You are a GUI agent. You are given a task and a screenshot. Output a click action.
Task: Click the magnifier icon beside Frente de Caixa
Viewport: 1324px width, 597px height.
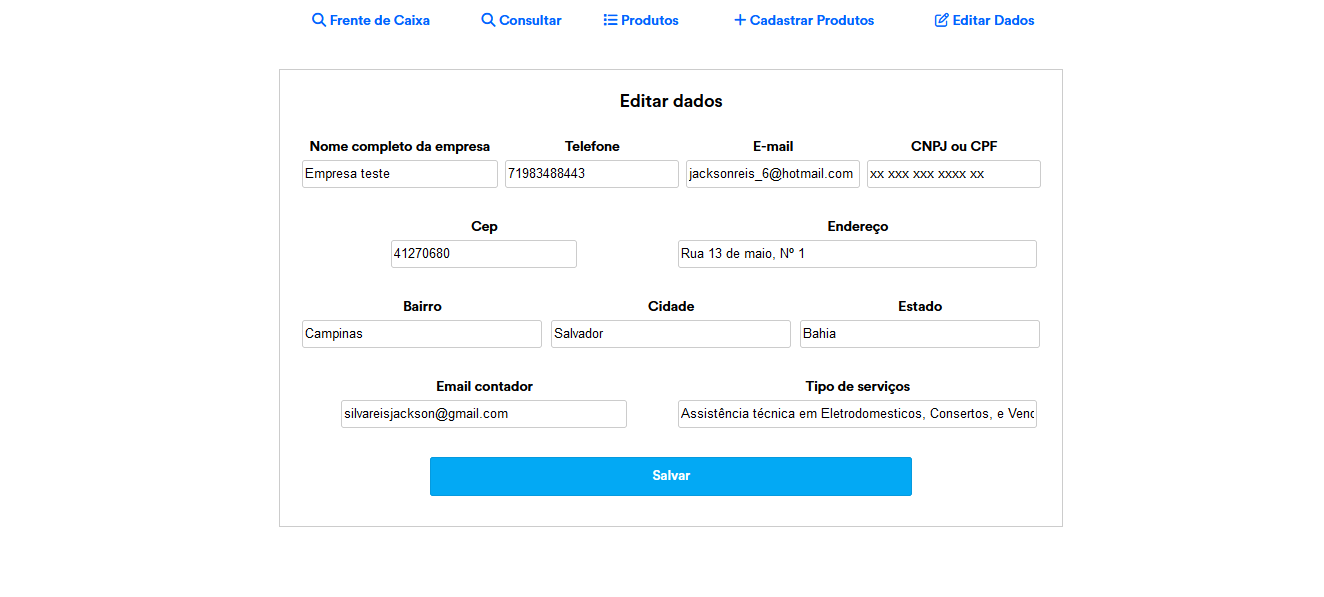[319, 20]
